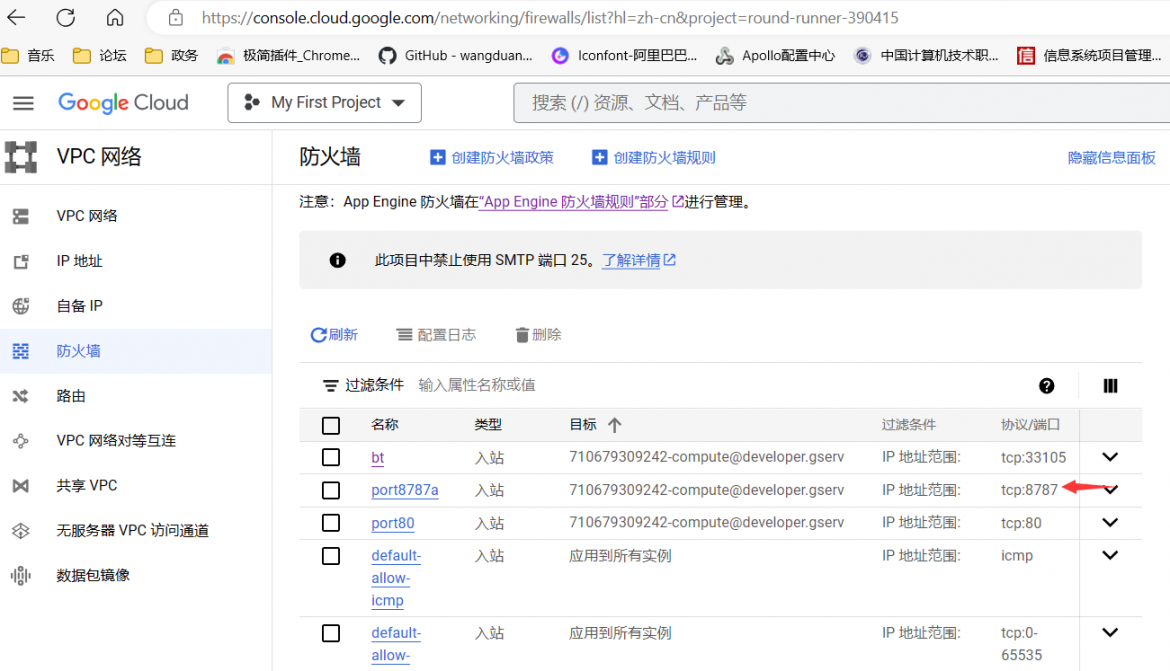Image resolution: width=1170 pixels, height=671 pixels.
Task: Click the 删除 button
Action: [x=538, y=334]
